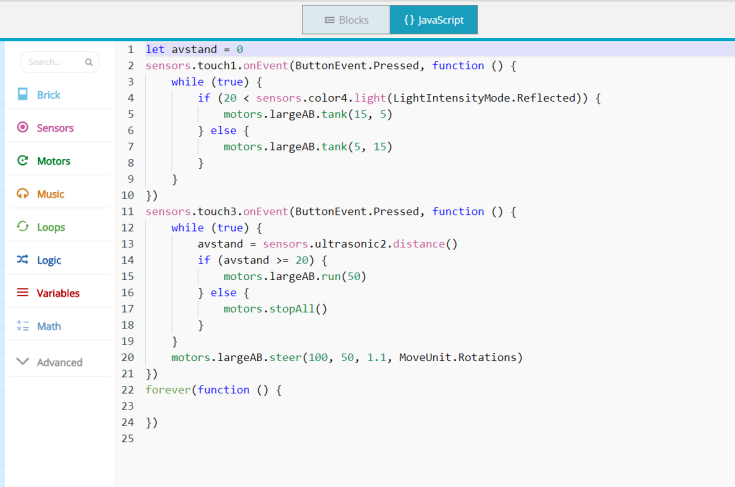Click 'motors.largeAB.steer' call on line 20
This screenshot has width=735, height=487.
[x=236, y=357]
